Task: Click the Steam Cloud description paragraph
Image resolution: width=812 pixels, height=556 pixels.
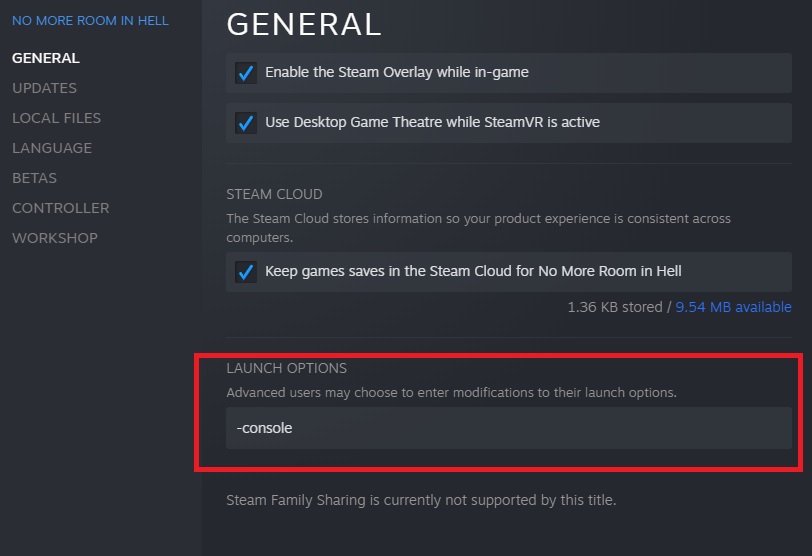Action: (x=478, y=228)
